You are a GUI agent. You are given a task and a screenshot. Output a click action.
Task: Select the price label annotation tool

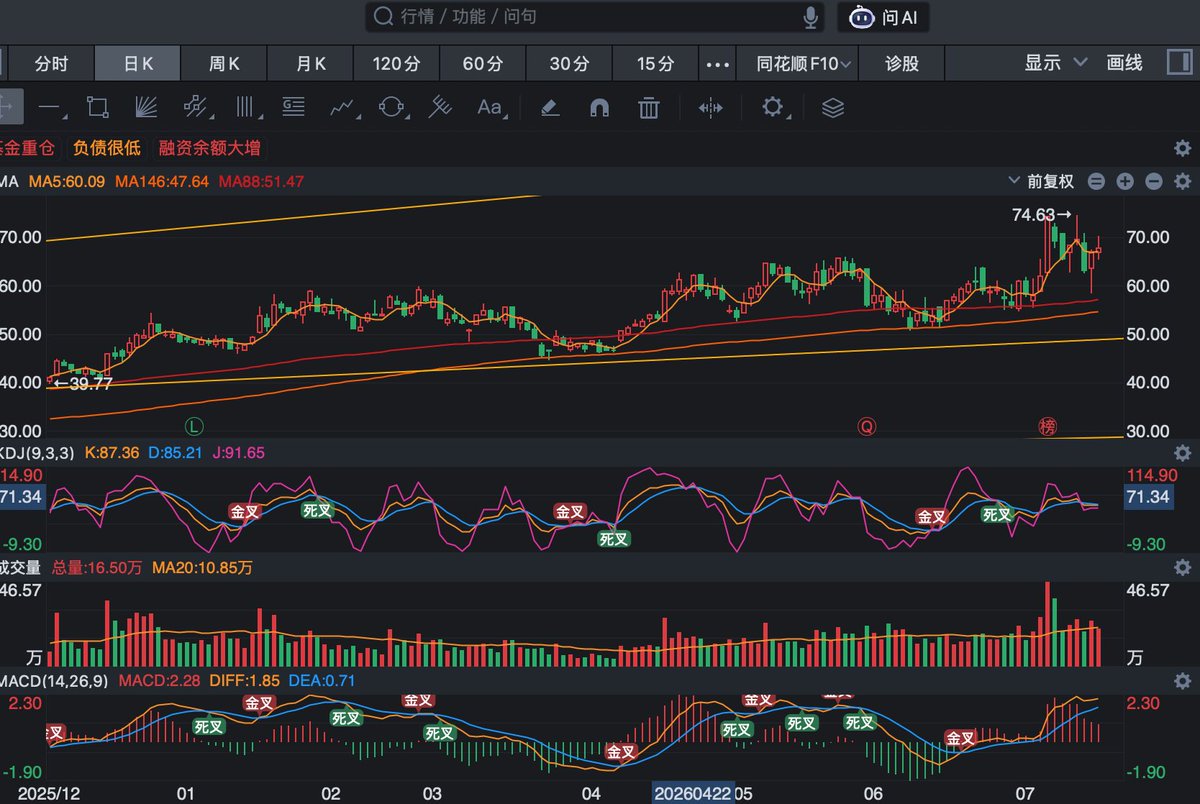tap(293, 107)
